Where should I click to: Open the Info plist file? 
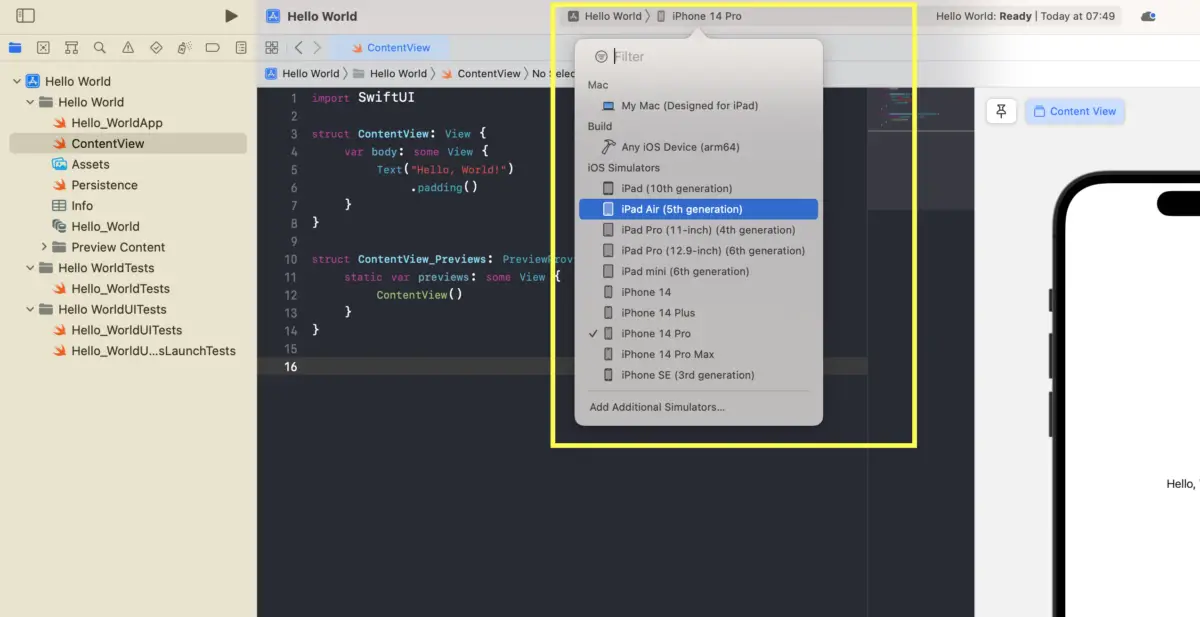(x=128, y=206)
